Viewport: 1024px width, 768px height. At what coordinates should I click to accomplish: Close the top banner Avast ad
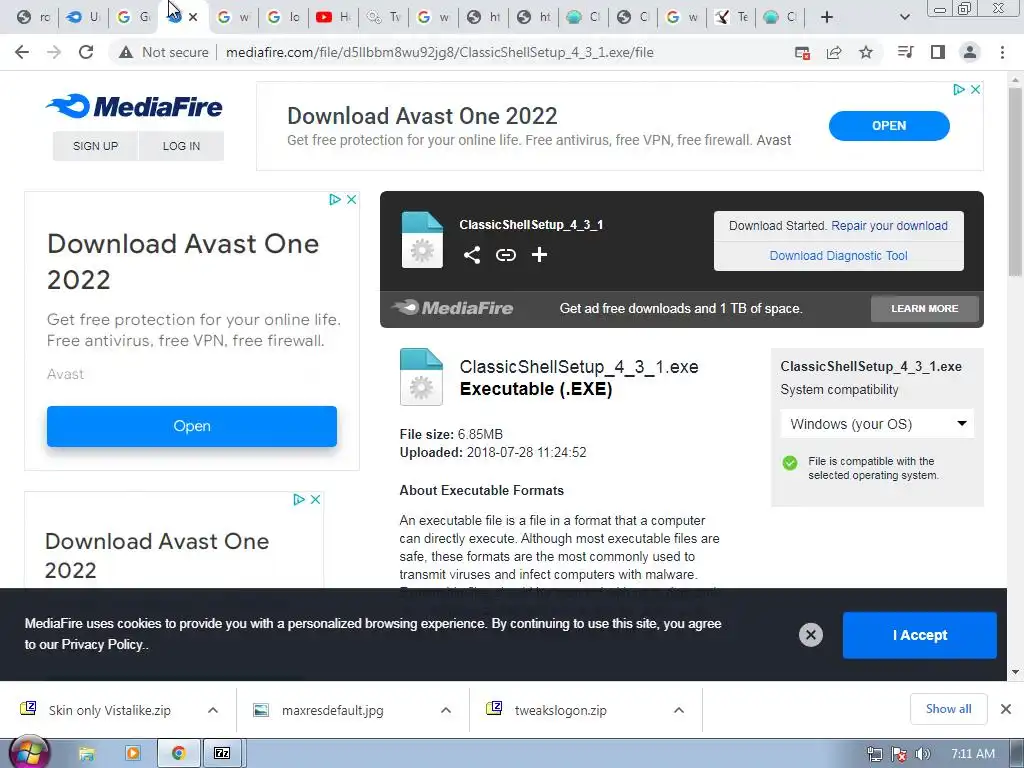(x=975, y=89)
